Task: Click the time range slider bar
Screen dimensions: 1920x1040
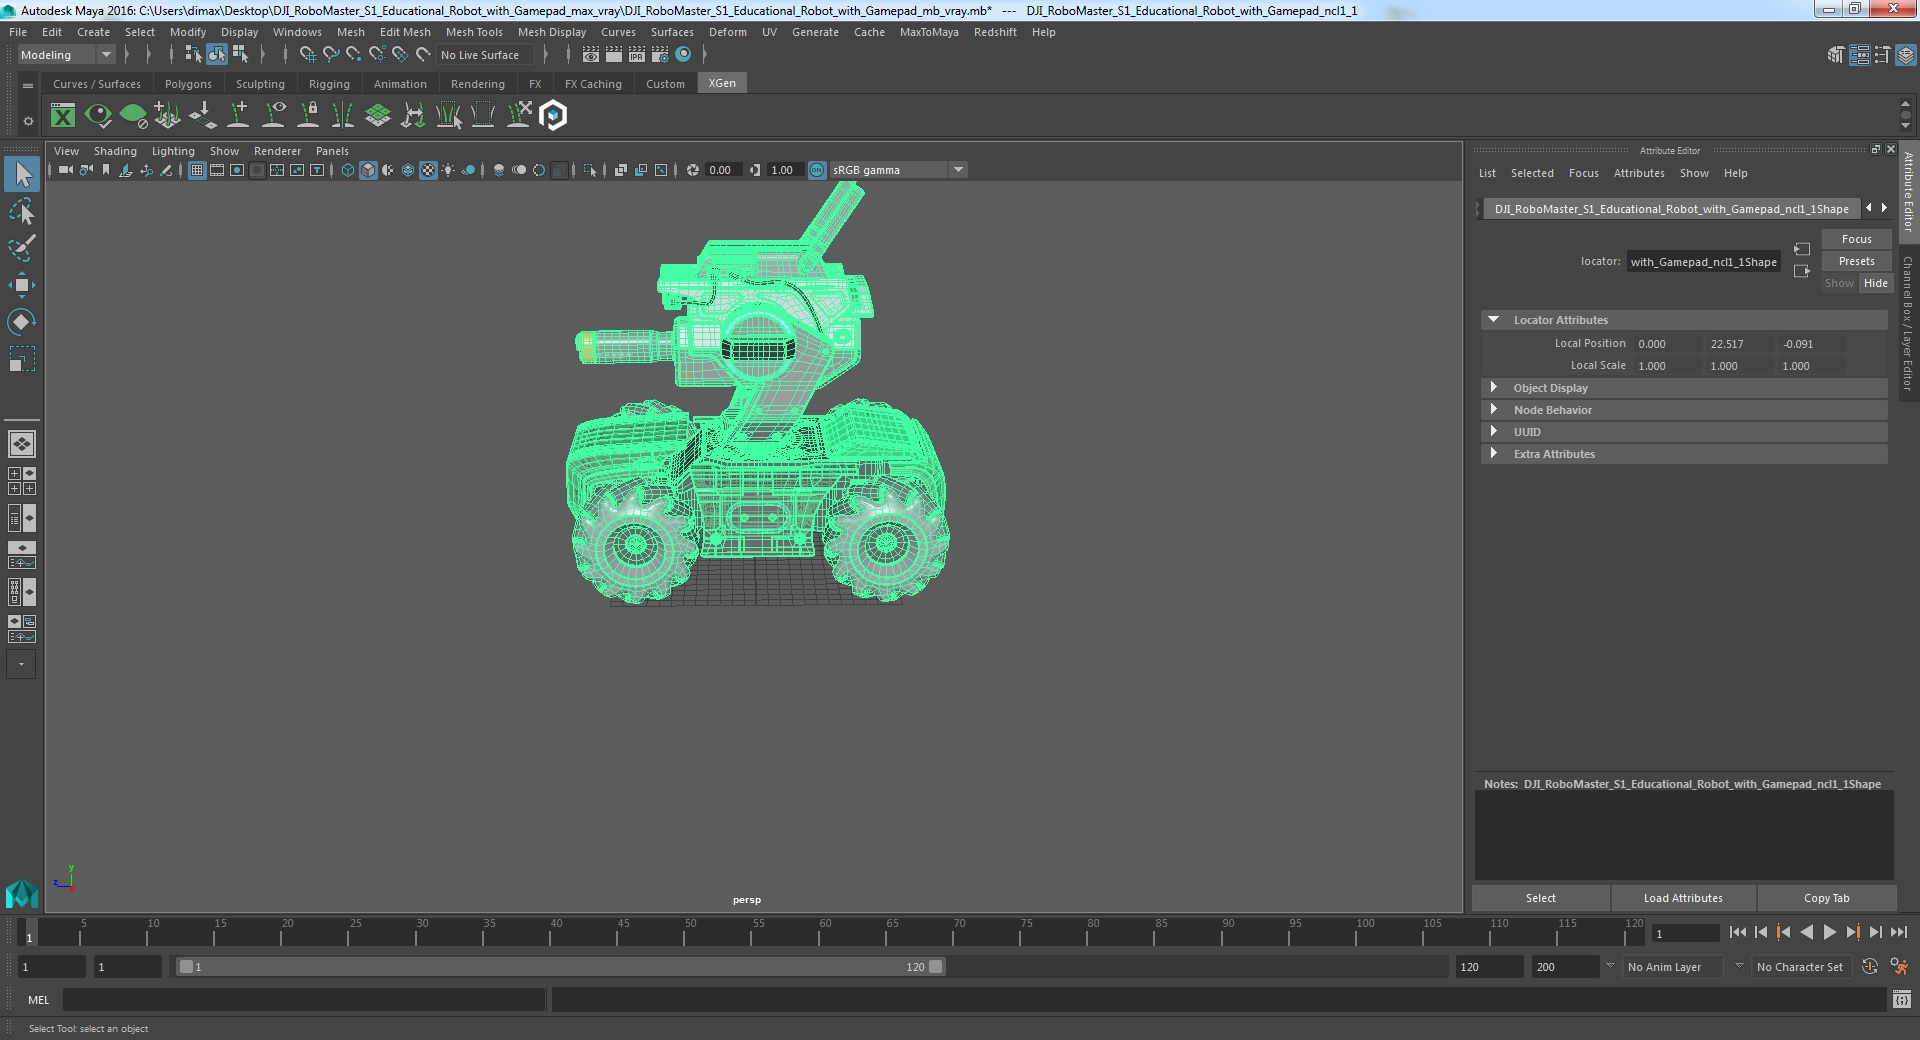Action: pos(560,967)
